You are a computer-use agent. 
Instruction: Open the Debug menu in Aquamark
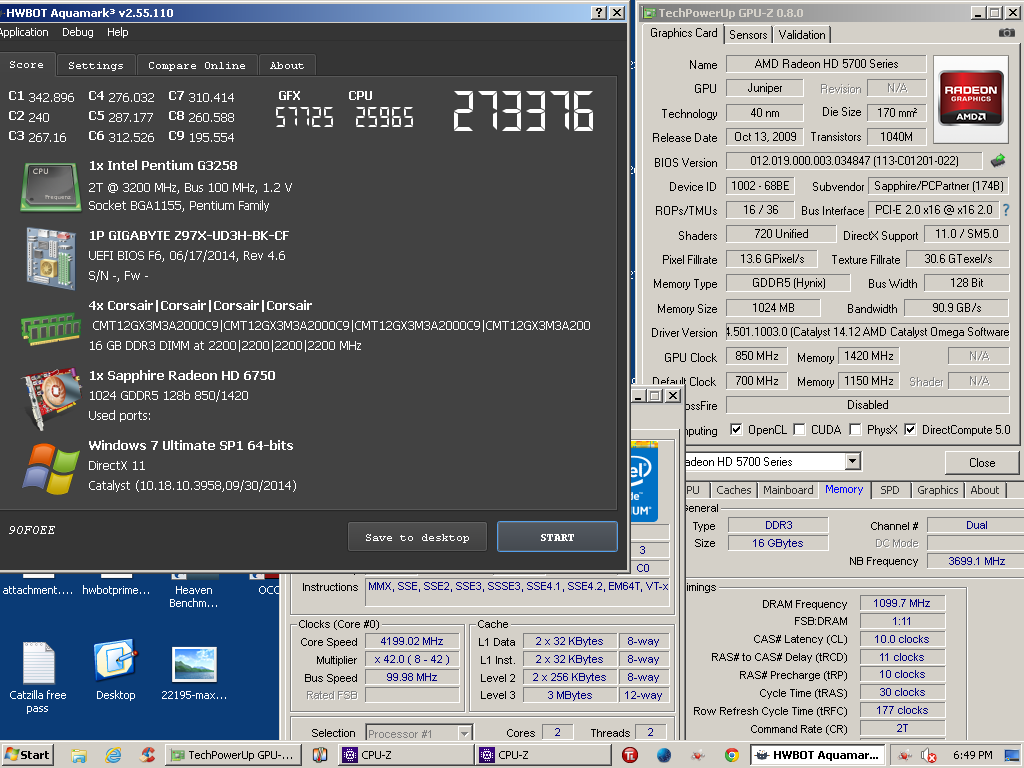tap(78, 32)
